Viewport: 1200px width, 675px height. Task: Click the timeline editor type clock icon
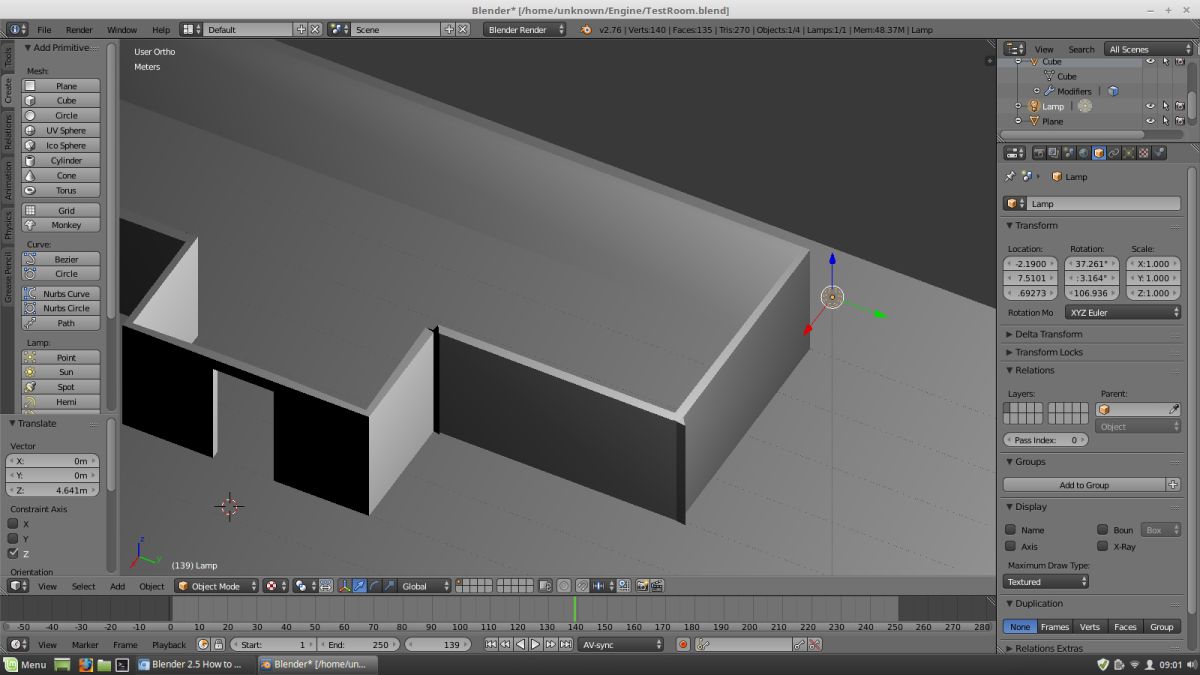(18, 645)
